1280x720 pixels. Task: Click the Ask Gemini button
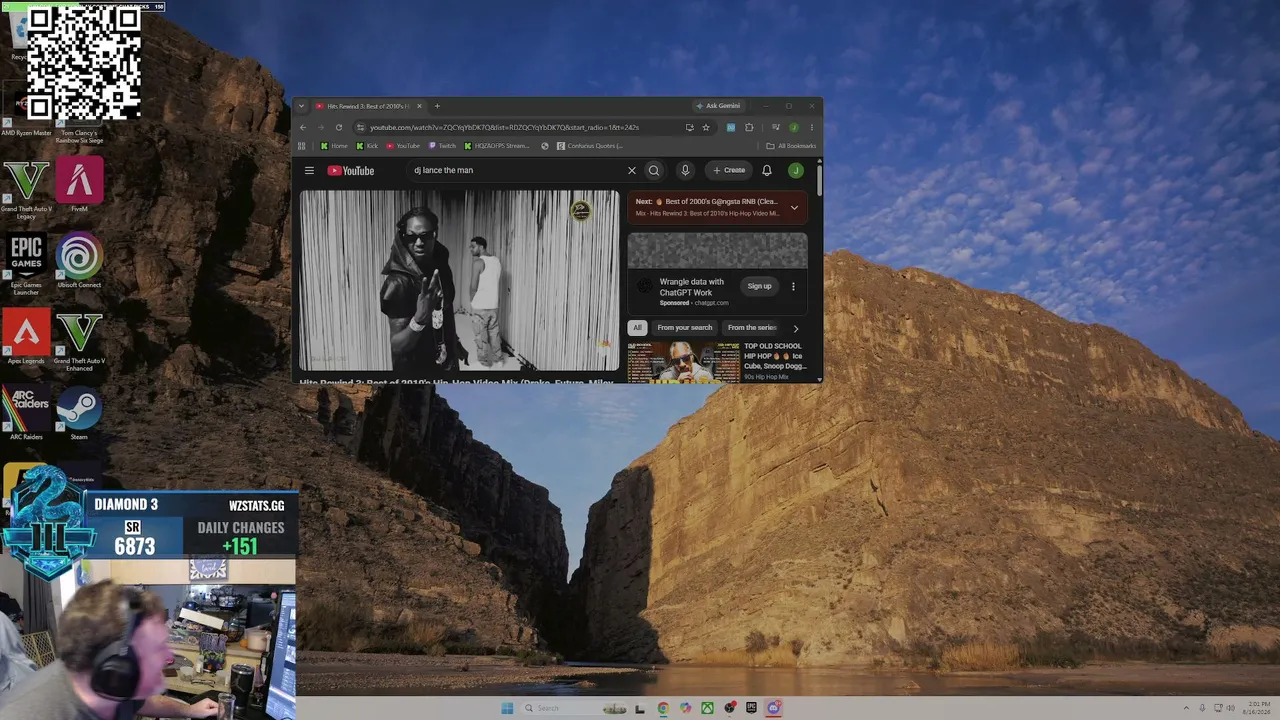tap(718, 106)
